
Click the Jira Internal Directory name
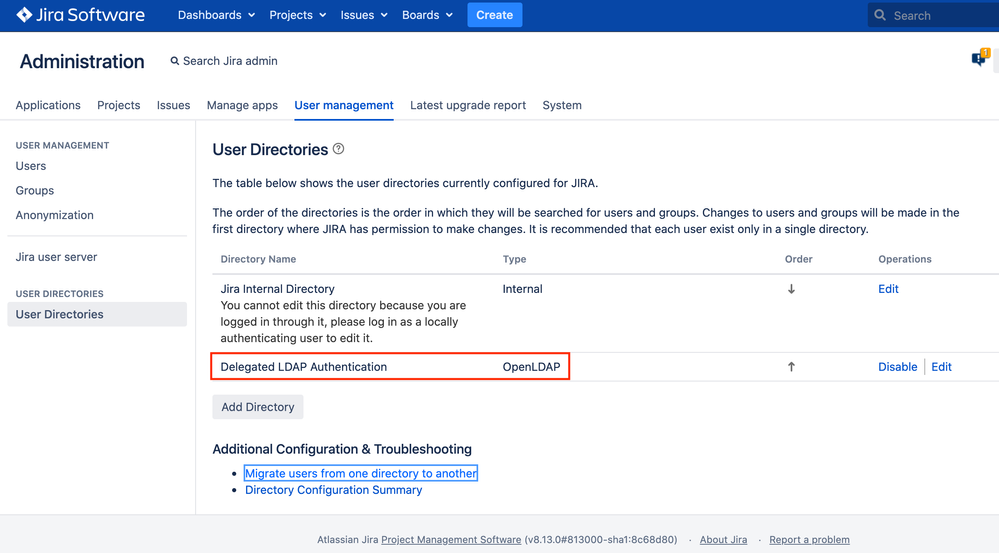pos(277,289)
